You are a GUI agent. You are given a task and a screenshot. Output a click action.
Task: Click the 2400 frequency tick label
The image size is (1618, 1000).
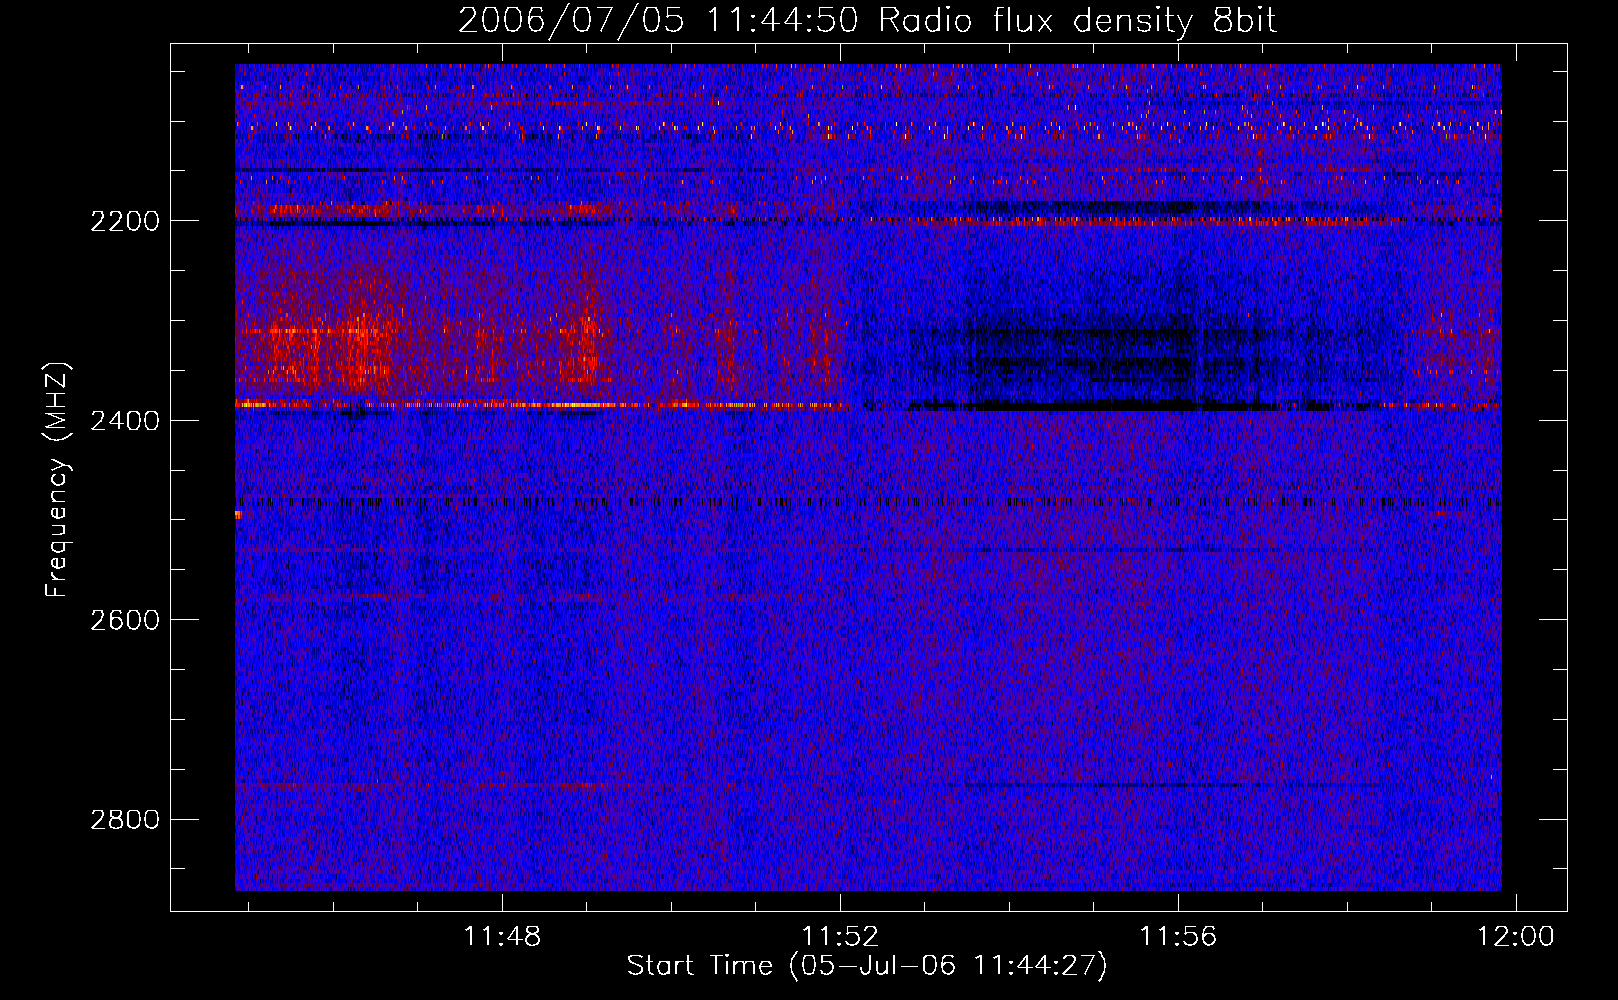(125, 421)
